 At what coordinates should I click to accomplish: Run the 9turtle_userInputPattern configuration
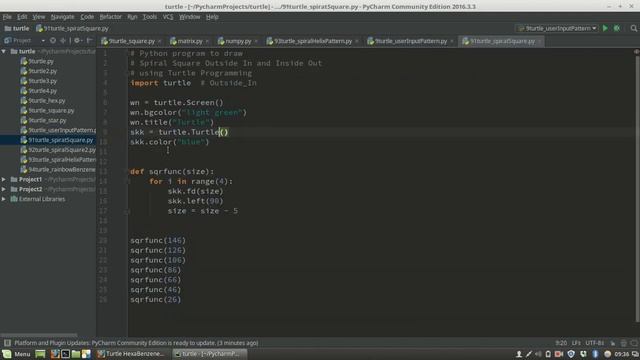(605, 28)
